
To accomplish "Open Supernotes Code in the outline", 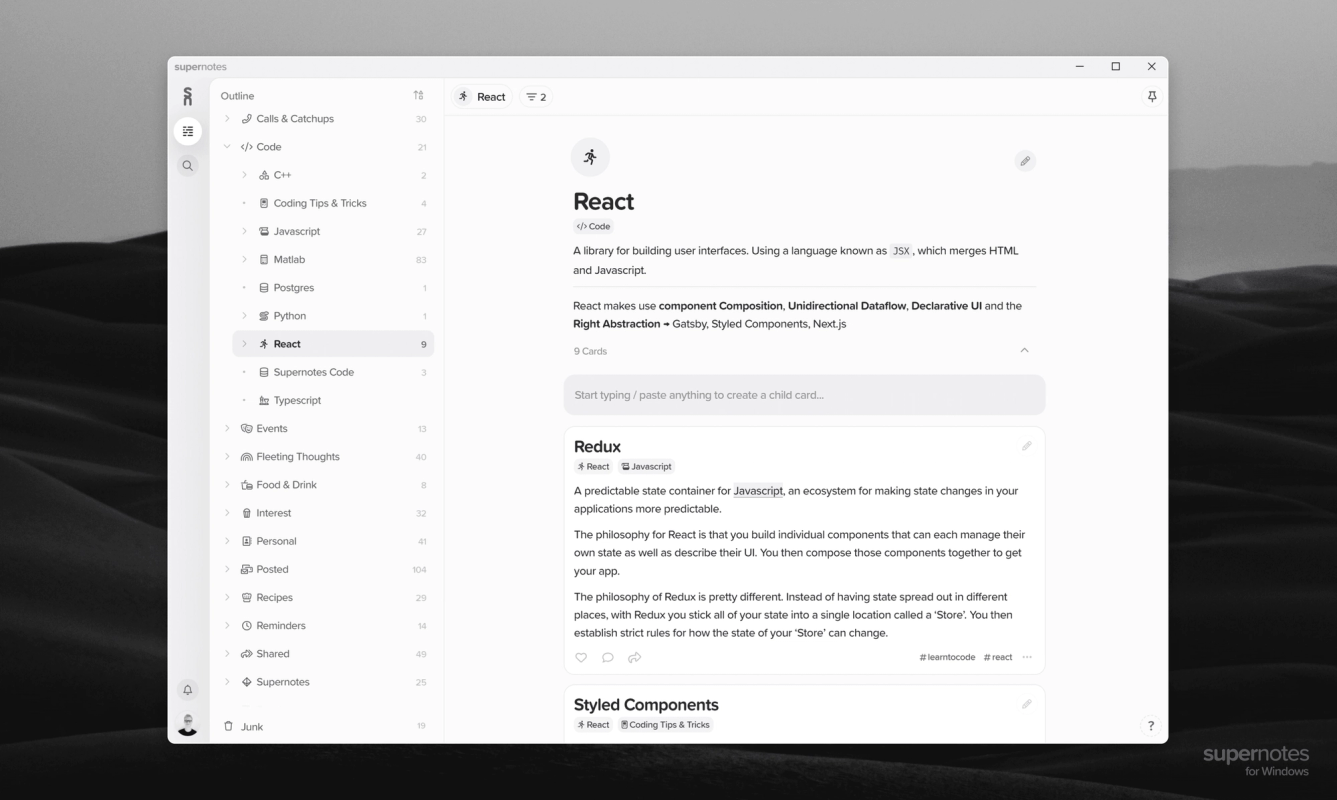I will pyautogui.click(x=333, y=372).
